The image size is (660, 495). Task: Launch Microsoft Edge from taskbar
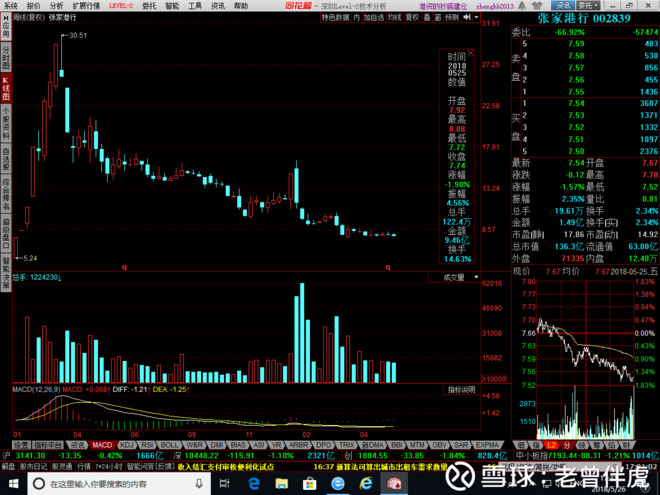click(x=253, y=484)
